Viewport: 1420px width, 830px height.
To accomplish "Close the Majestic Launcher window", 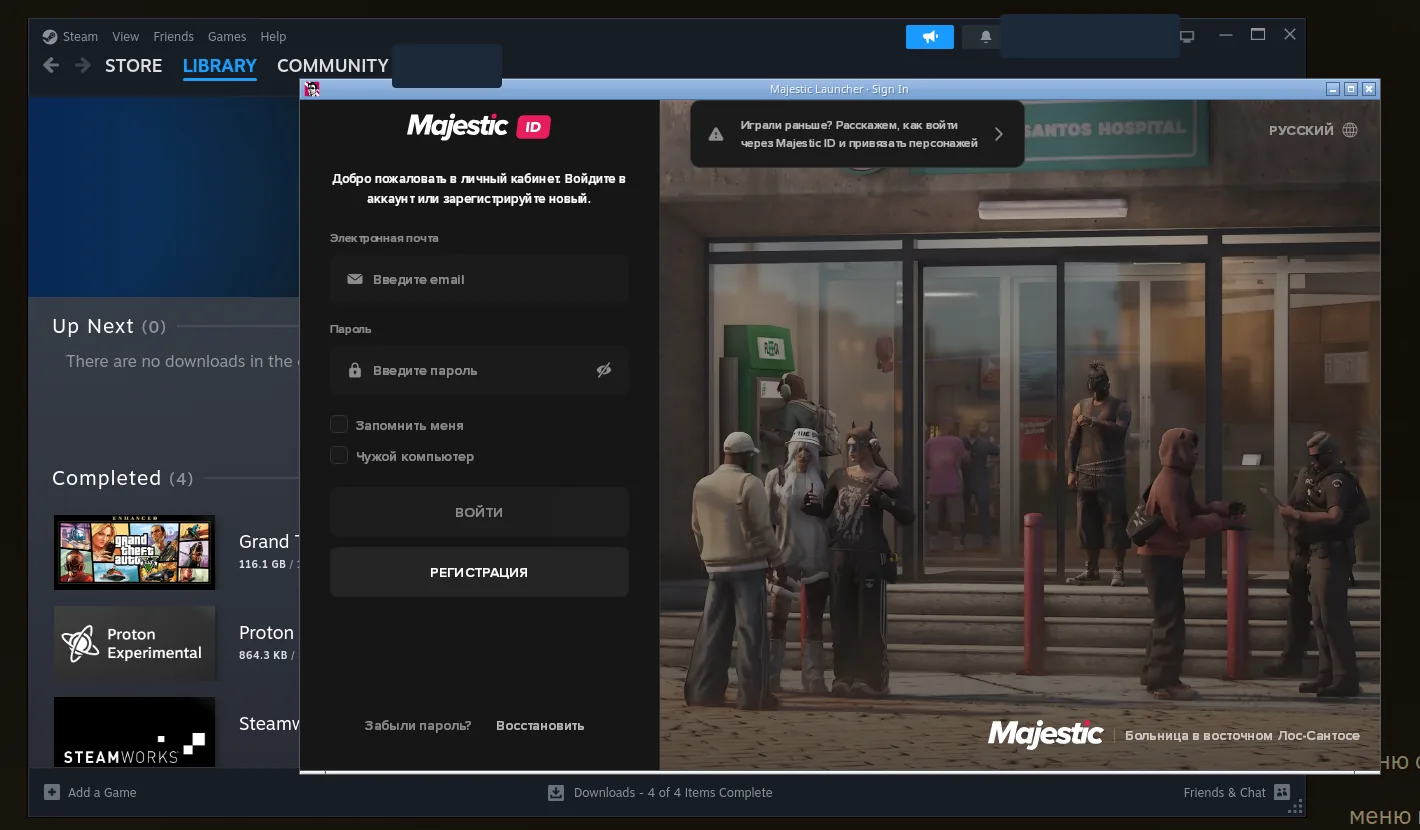I will [x=1369, y=89].
